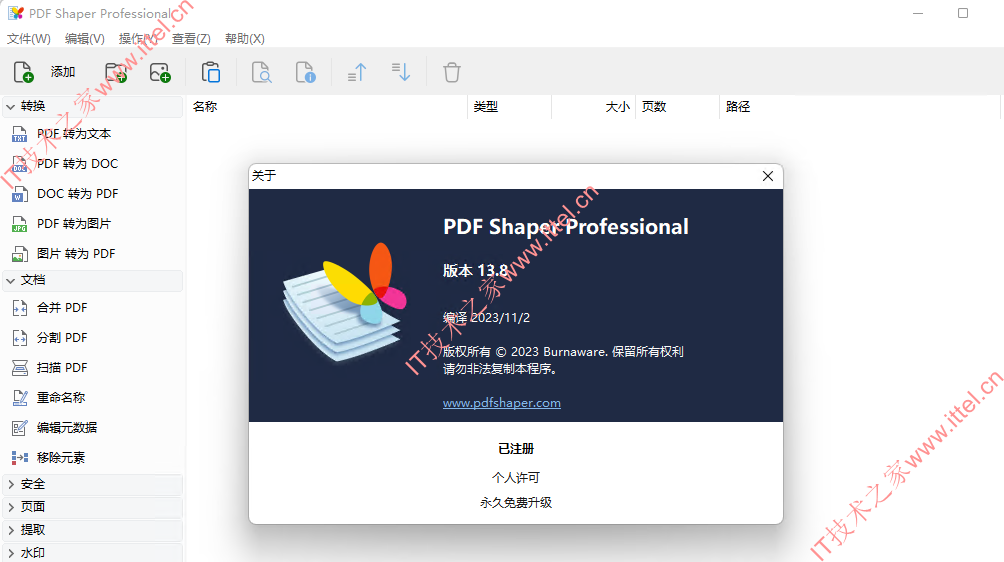Image resolution: width=1004 pixels, height=562 pixels.
Task: Click 编译 2023/11/2 build text
Action: point(487,317)
